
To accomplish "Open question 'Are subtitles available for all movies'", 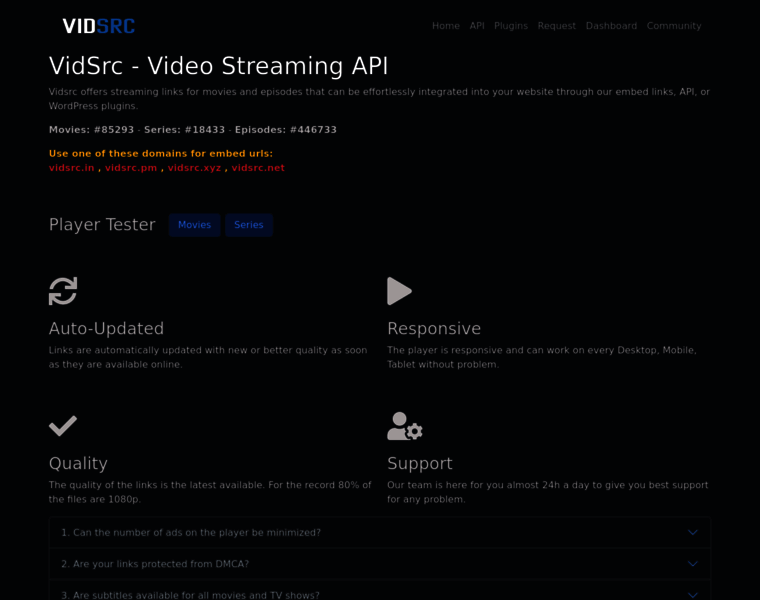I will (380, 590).
